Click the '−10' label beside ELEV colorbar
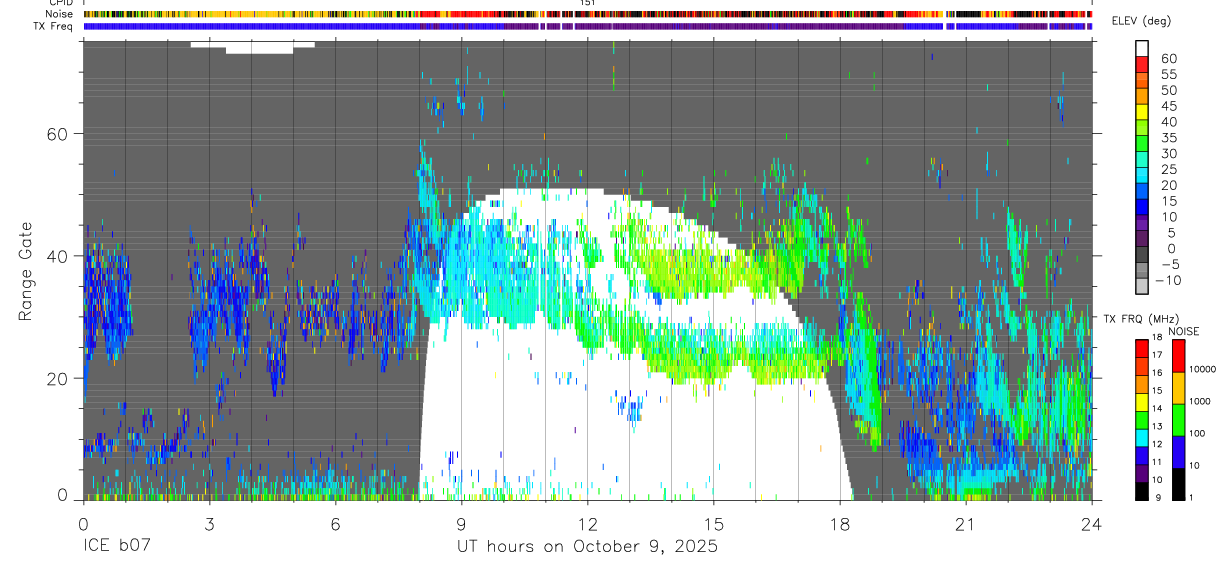This screenshot has width=1228, height=567. coord(1166,280)
